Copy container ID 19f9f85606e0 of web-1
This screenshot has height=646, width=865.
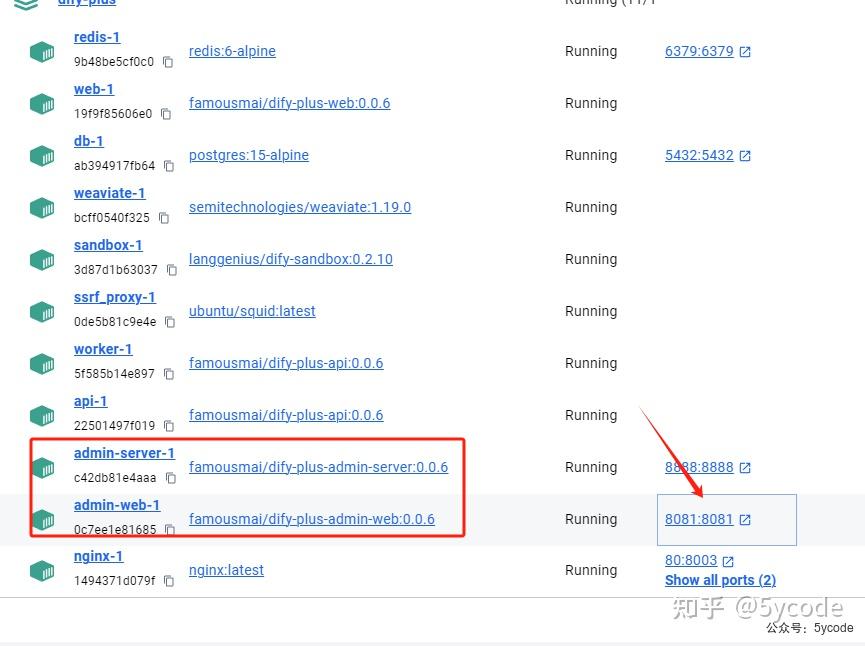coord(165,114)
